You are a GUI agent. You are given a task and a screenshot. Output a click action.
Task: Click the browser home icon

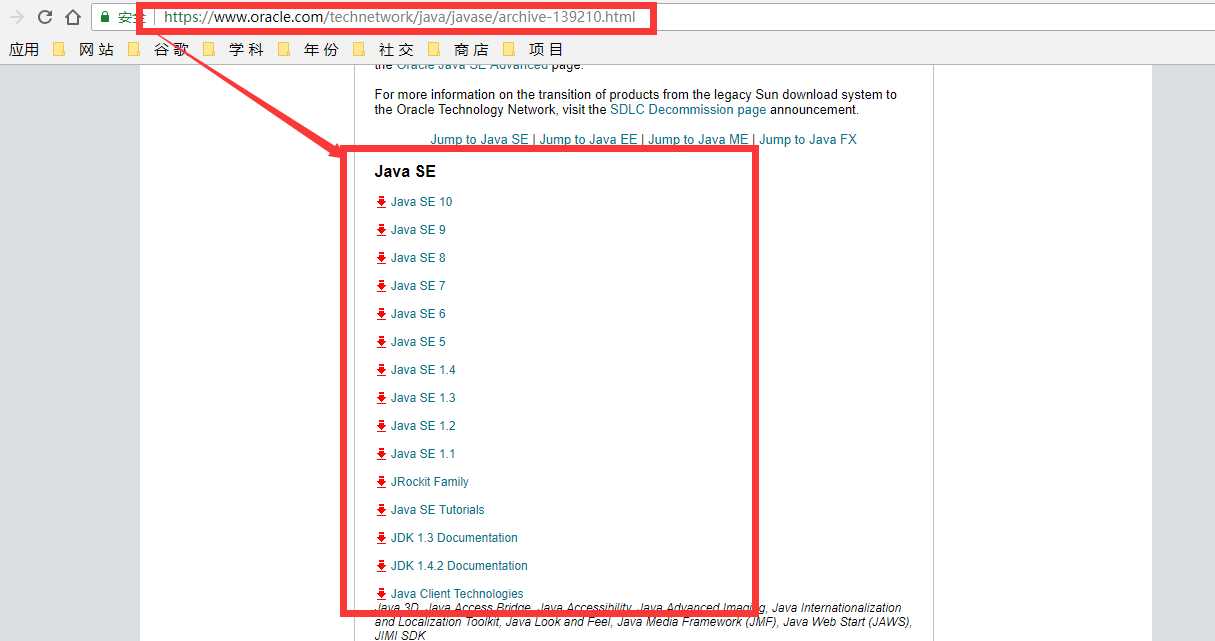click(72, 17)
